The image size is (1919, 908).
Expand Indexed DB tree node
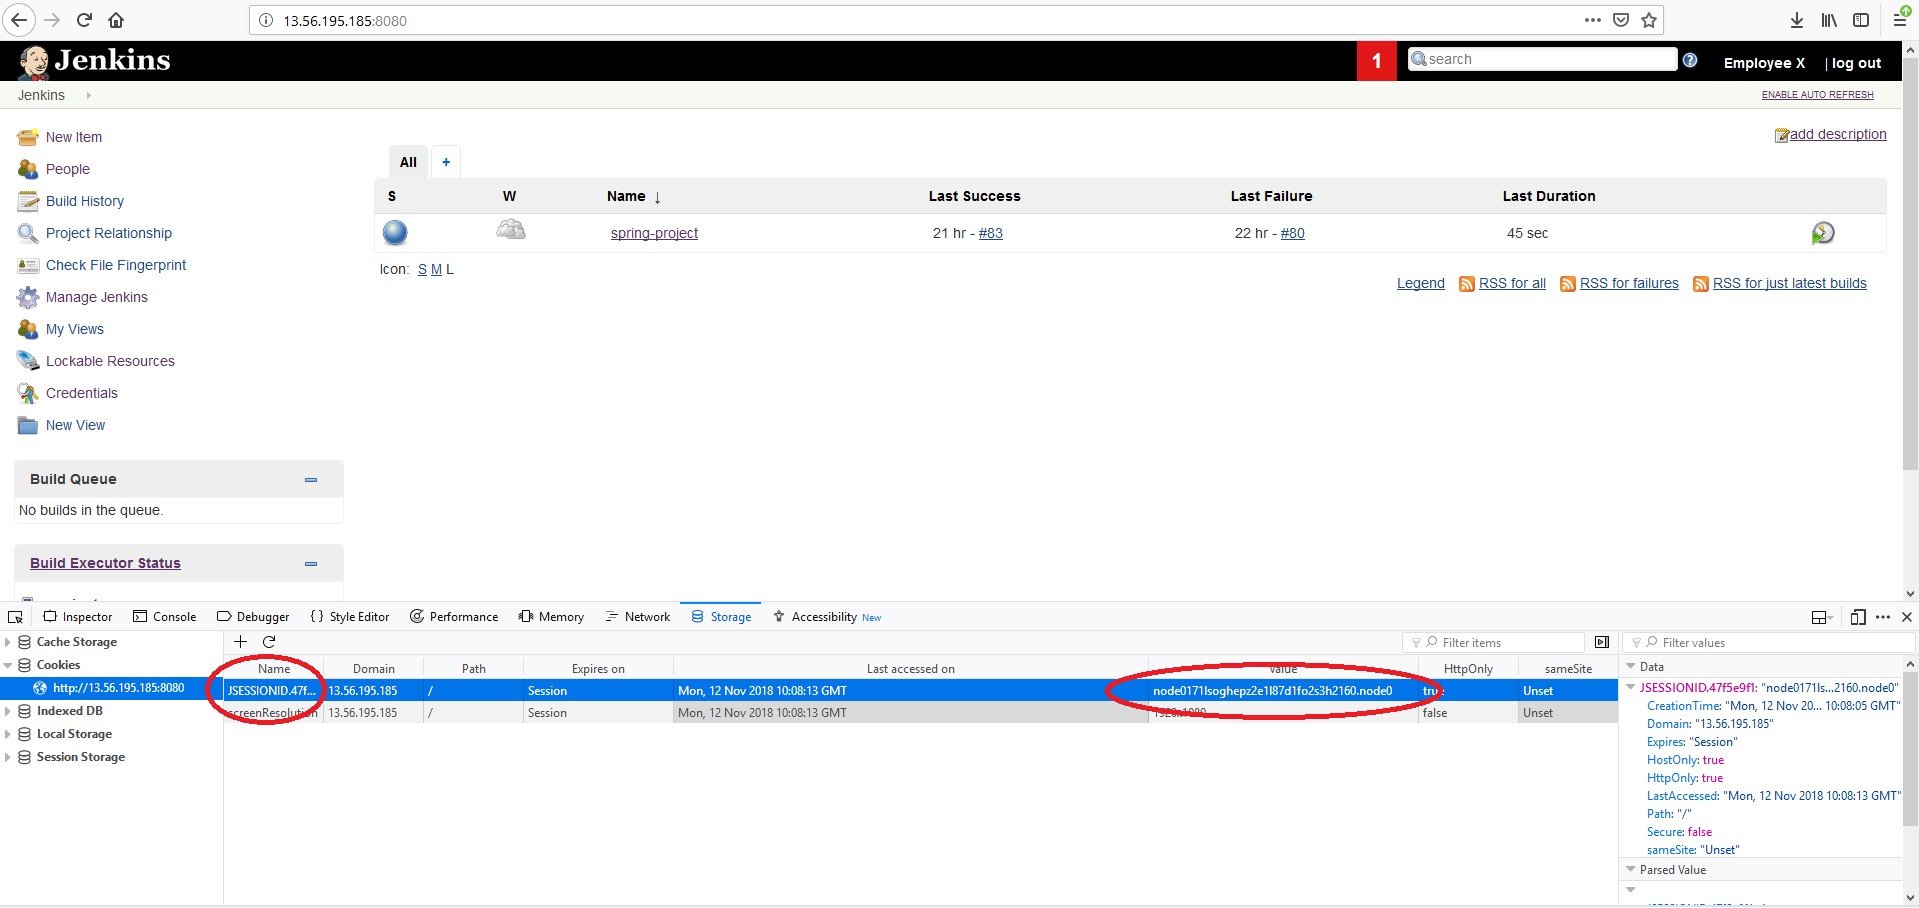click(x=8, y=711)
